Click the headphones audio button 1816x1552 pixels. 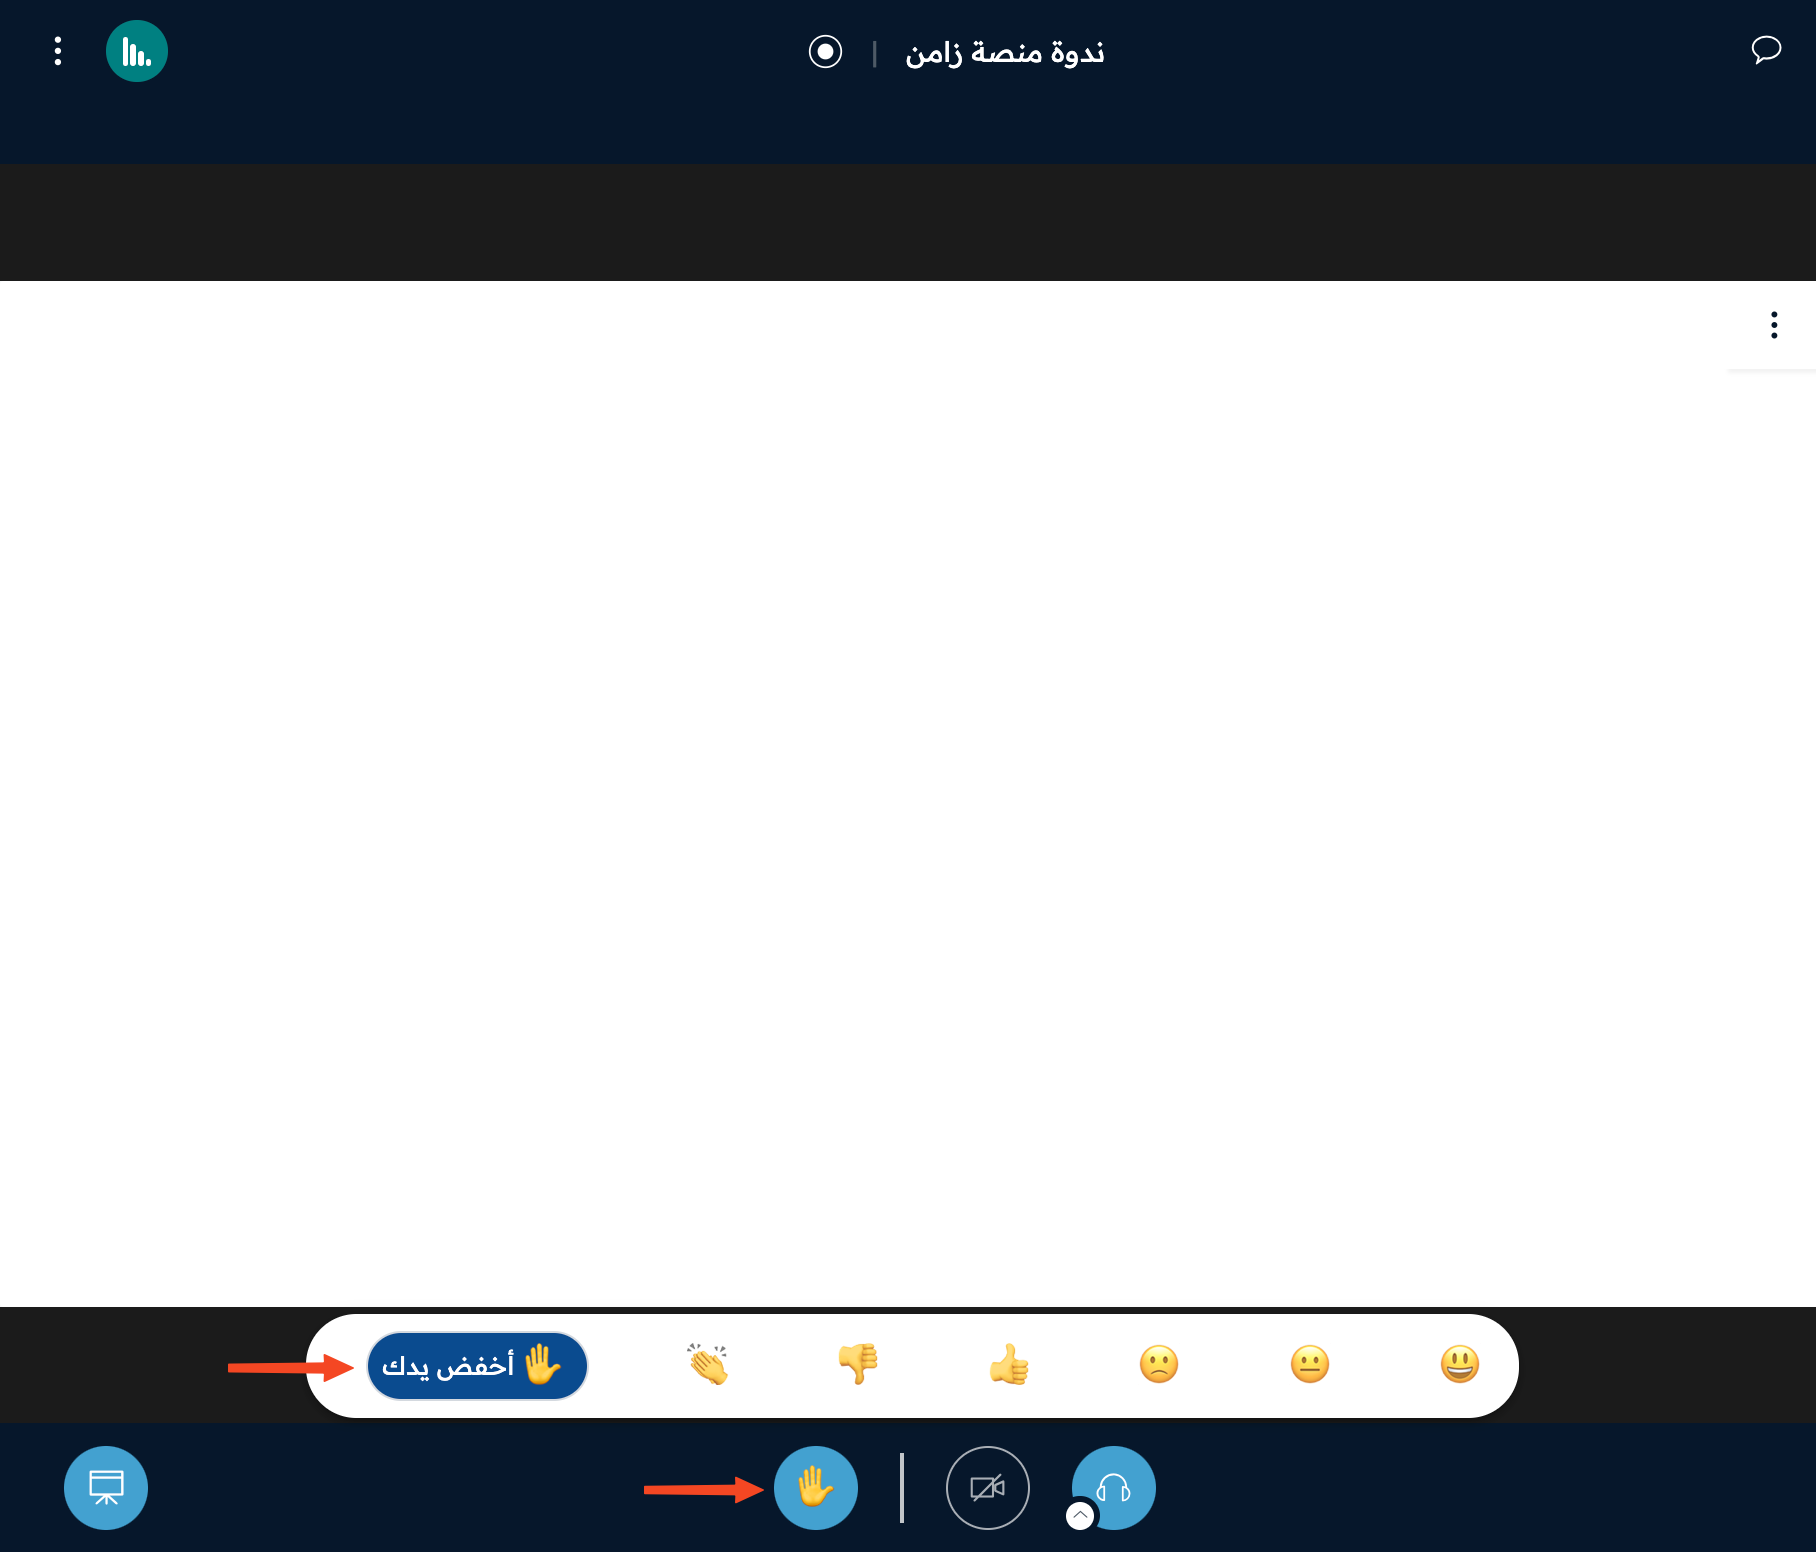point(1114,1488)
